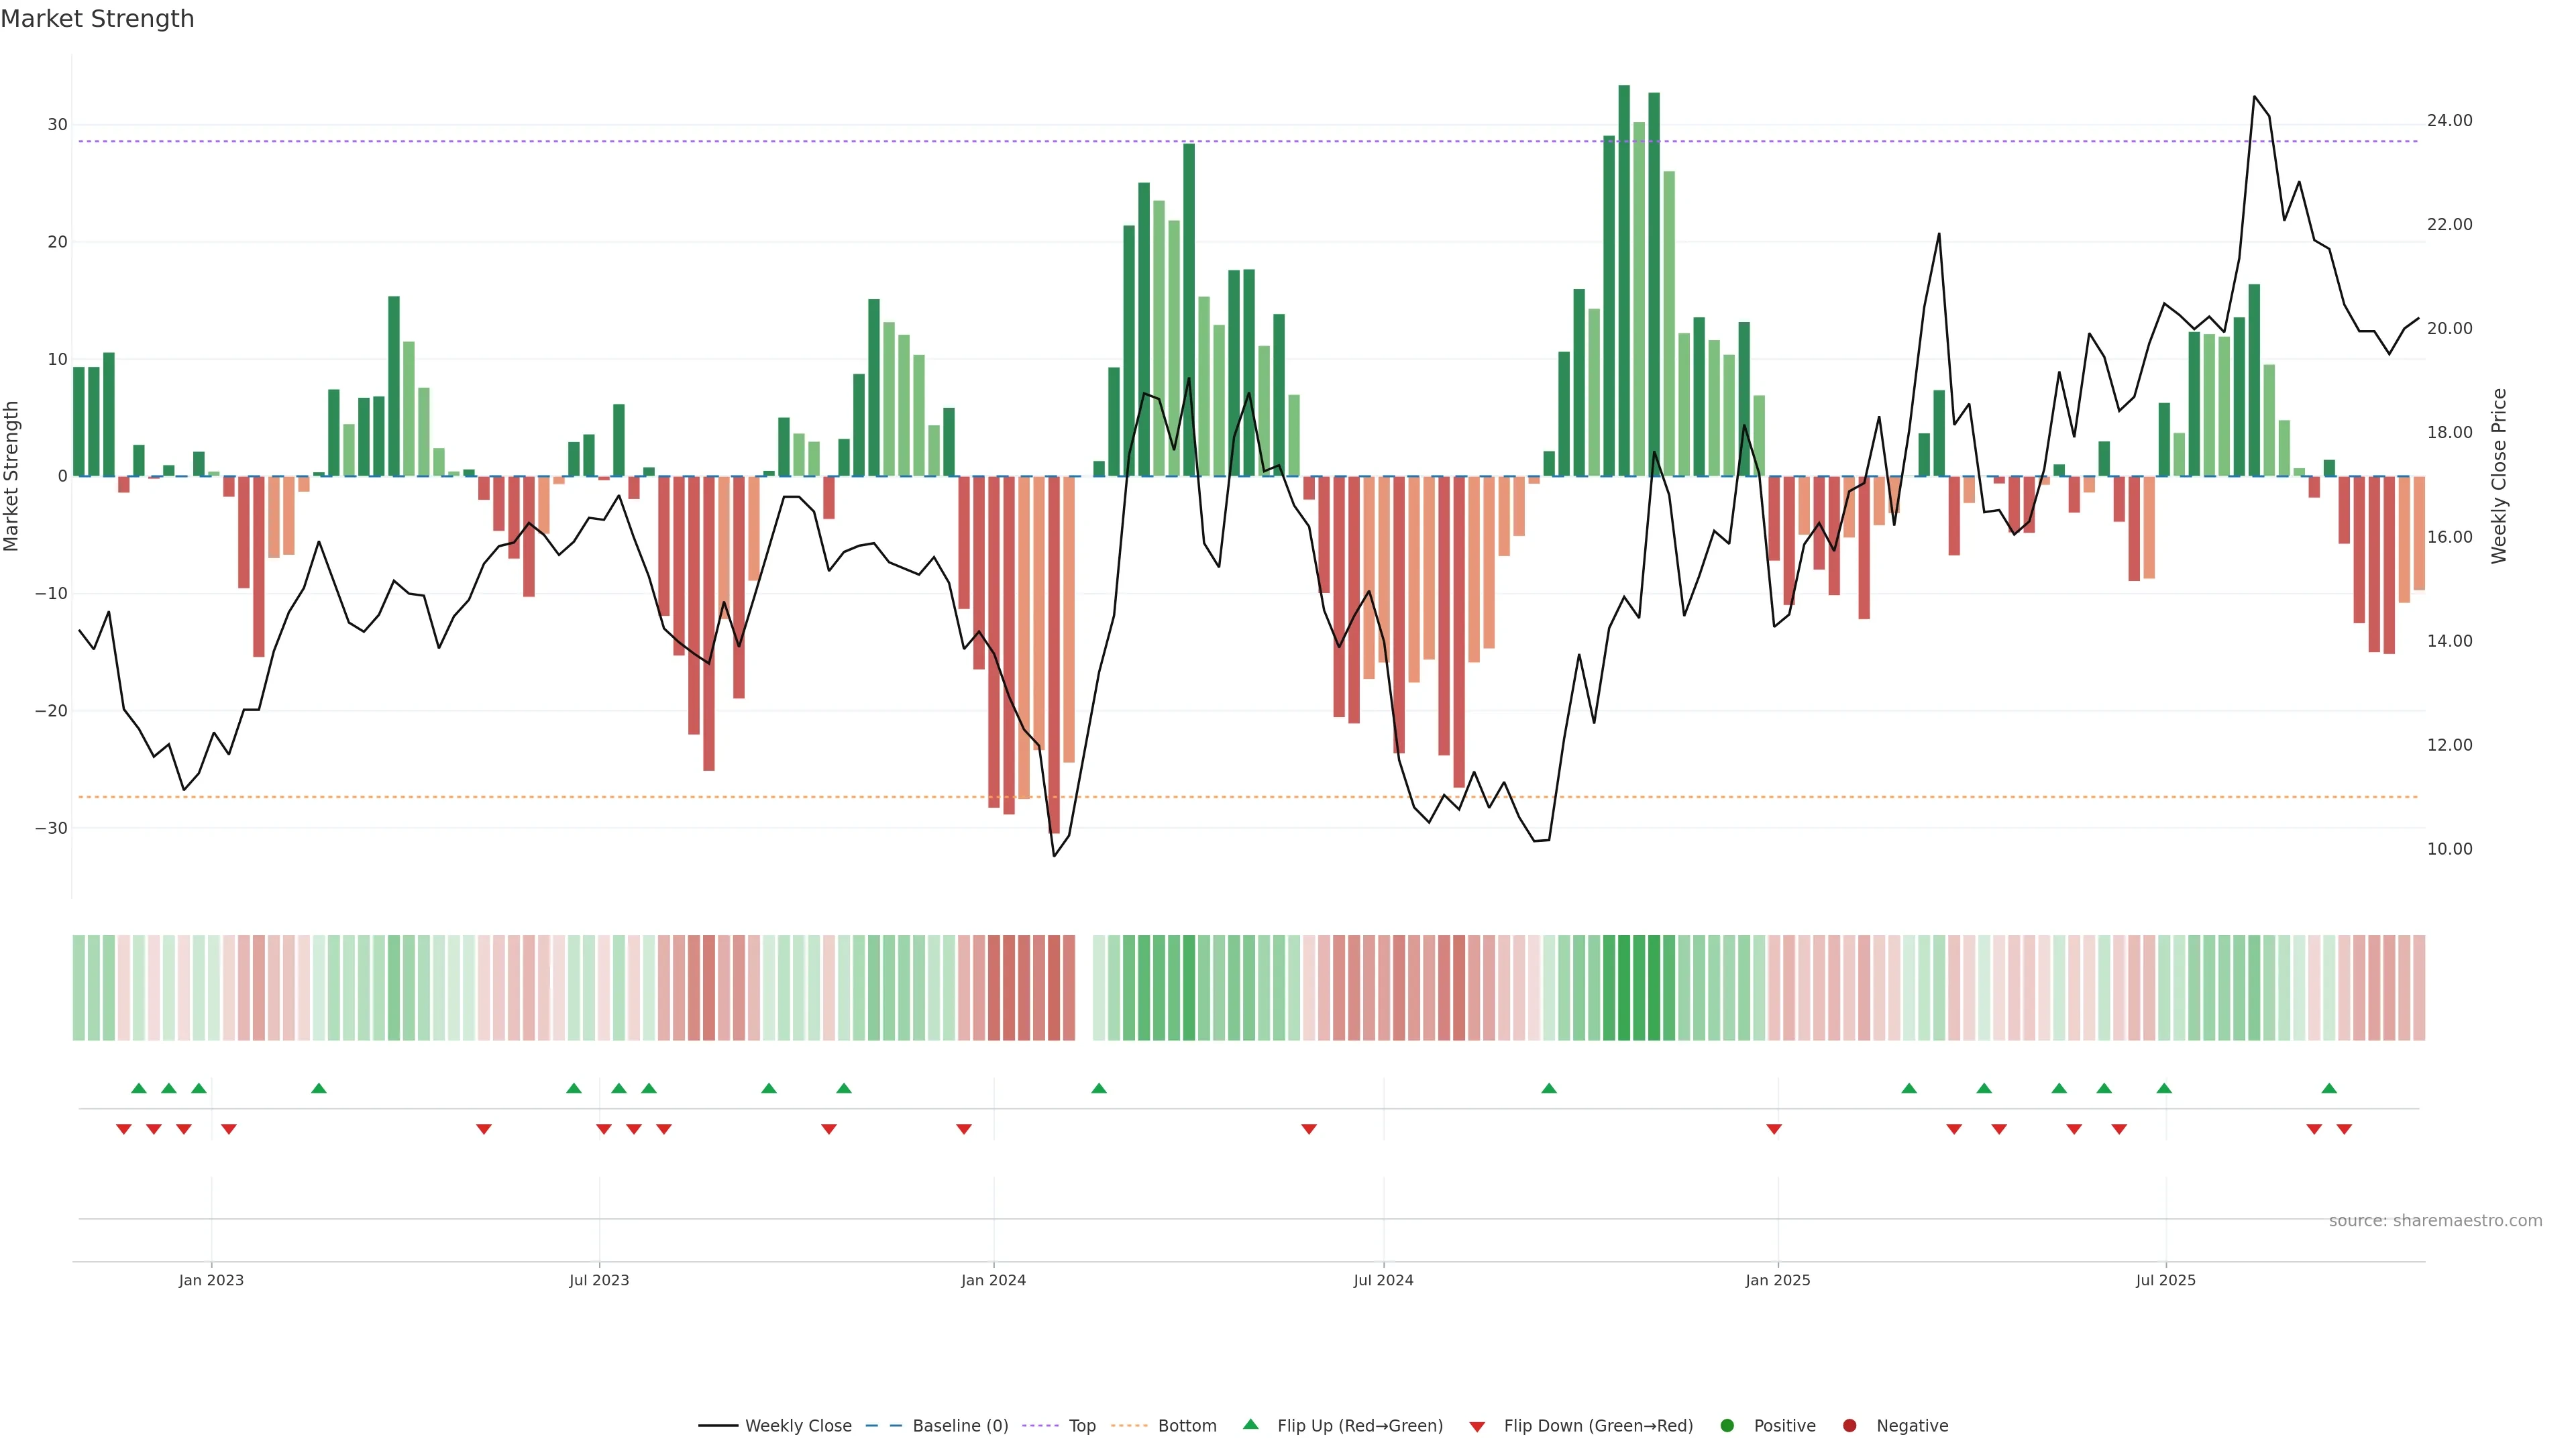Click the Jul 2025 x-axis label
Viewport: 2576px width, 1449px height.
[x=2165, y=1280]
